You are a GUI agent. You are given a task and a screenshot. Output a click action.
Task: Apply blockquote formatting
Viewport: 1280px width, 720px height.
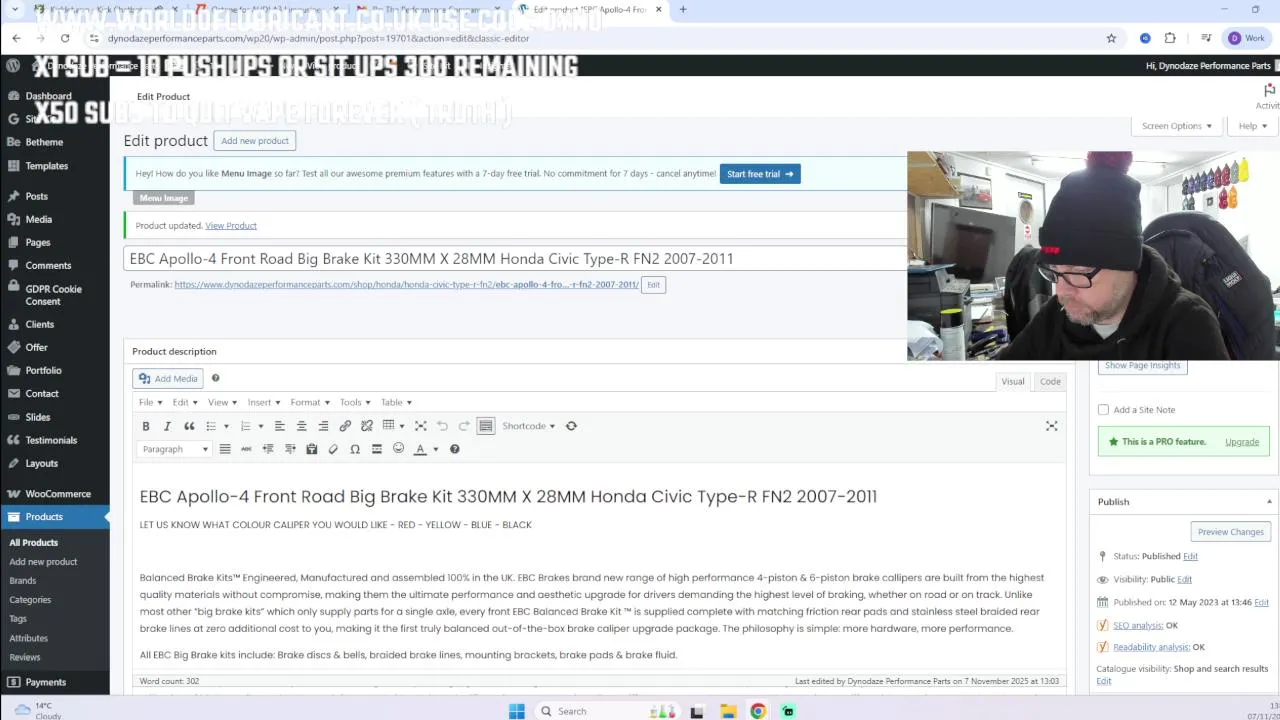pos(189,426)
